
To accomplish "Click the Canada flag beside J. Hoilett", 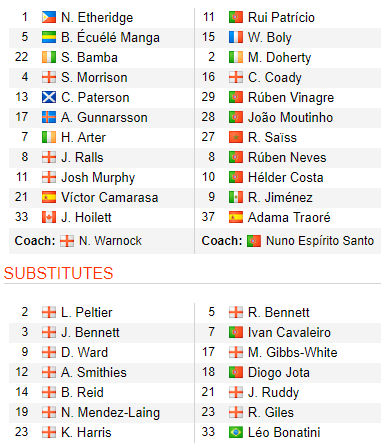I will (49, 217).
